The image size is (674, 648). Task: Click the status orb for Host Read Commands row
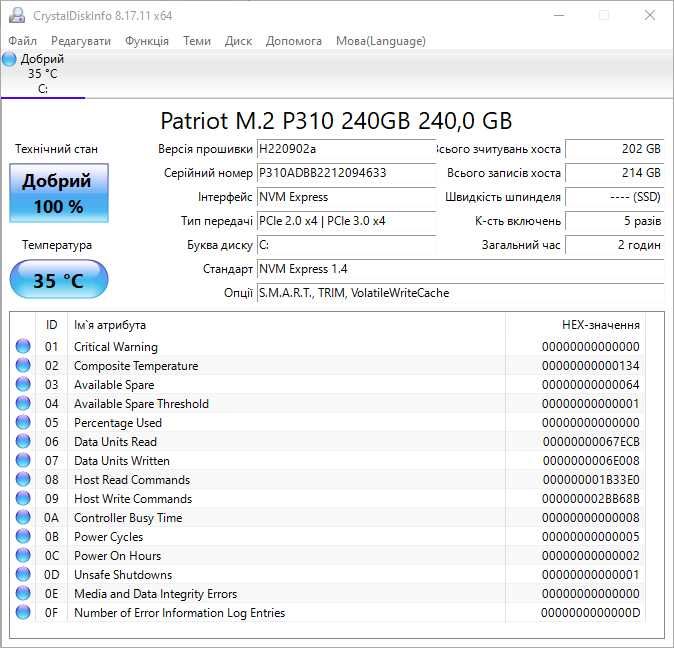pyautogui.click(x=23, y=479)
